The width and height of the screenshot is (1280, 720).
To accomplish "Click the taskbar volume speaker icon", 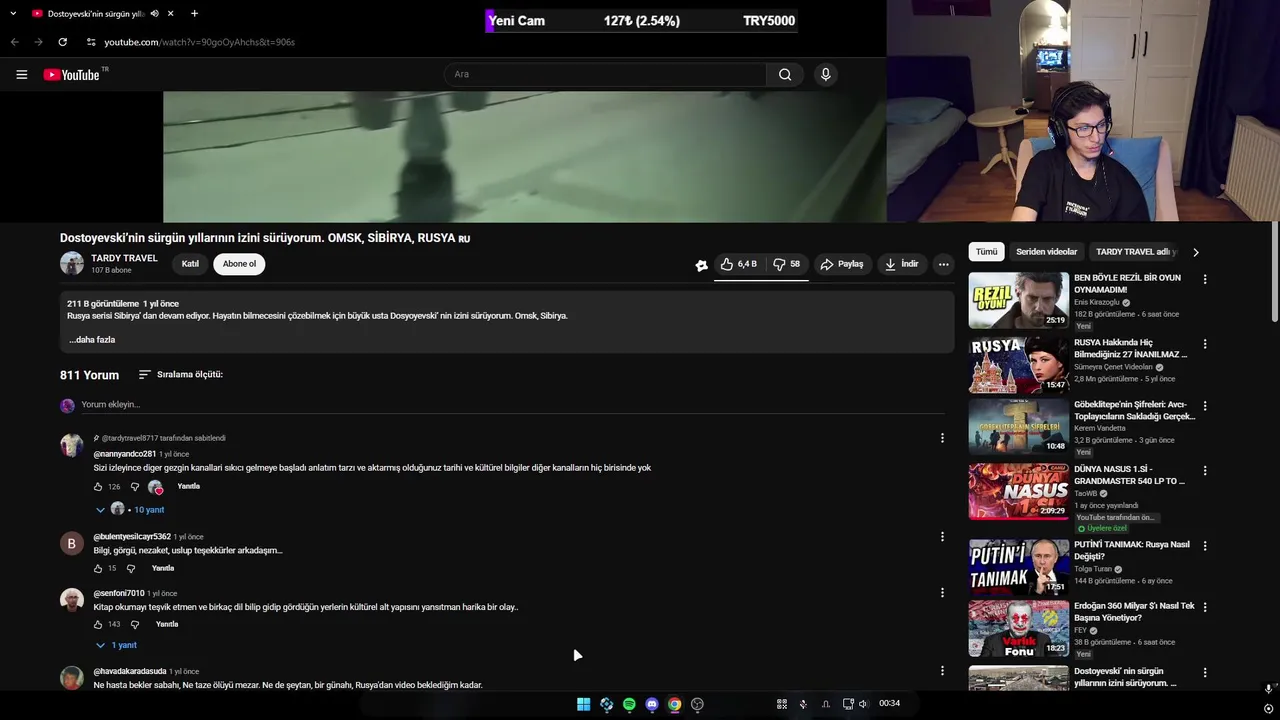I will point(863,704).
